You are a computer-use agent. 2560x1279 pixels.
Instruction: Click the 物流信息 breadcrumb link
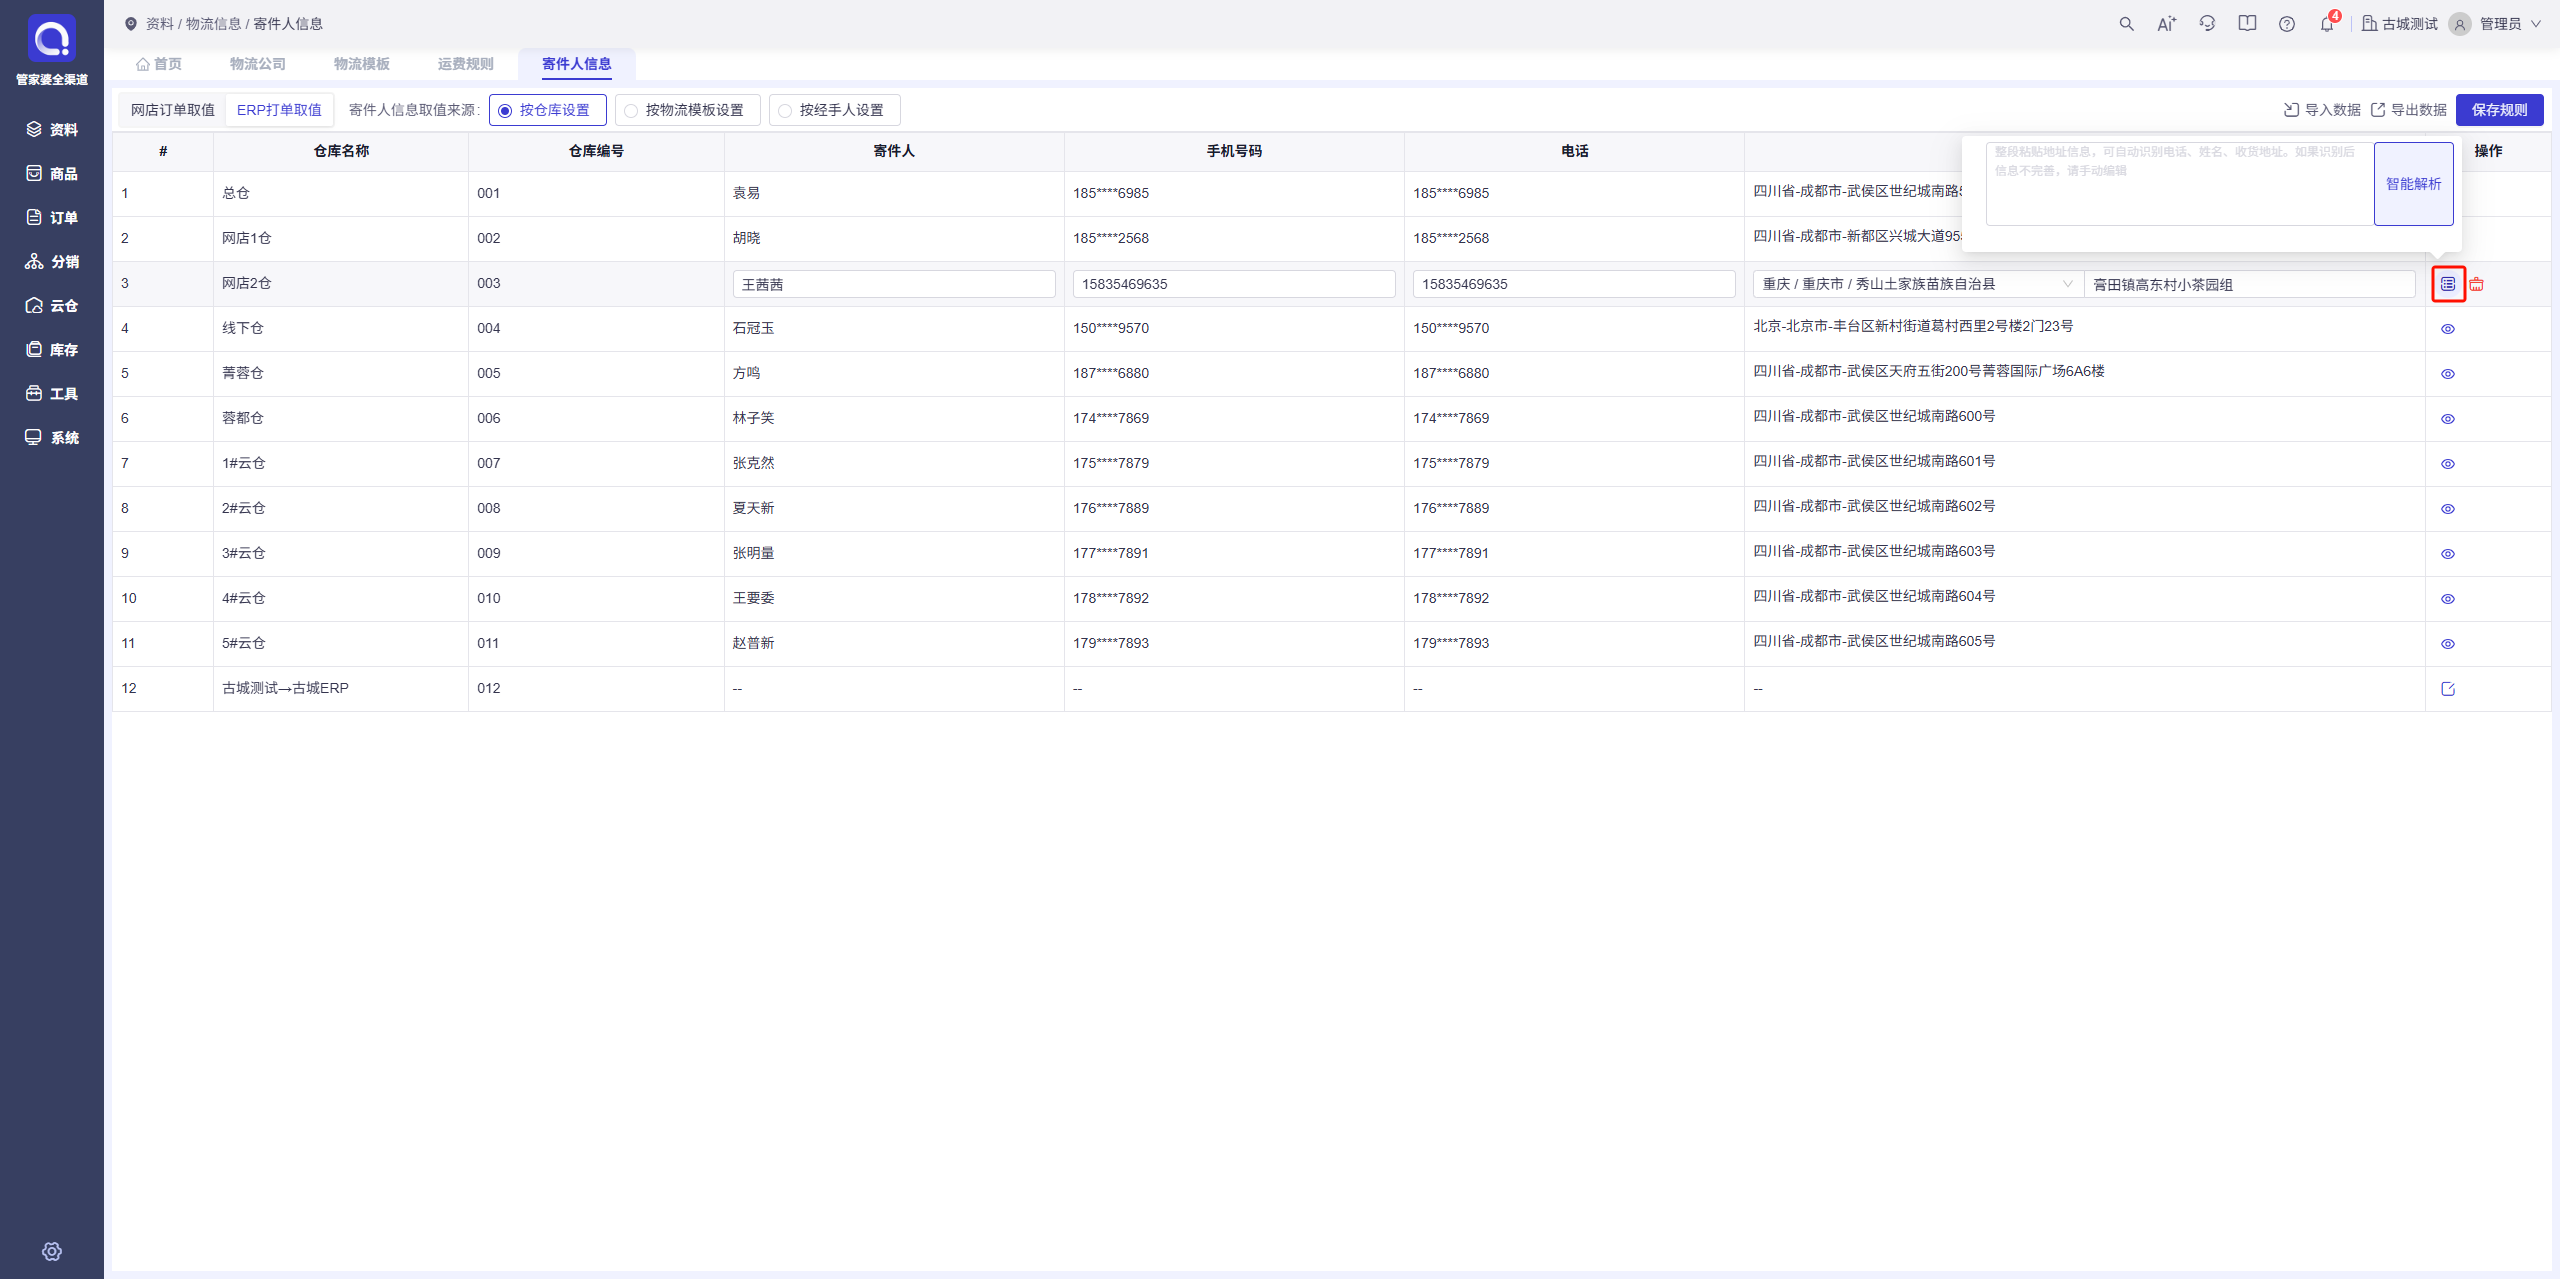[x=214, y=24]
